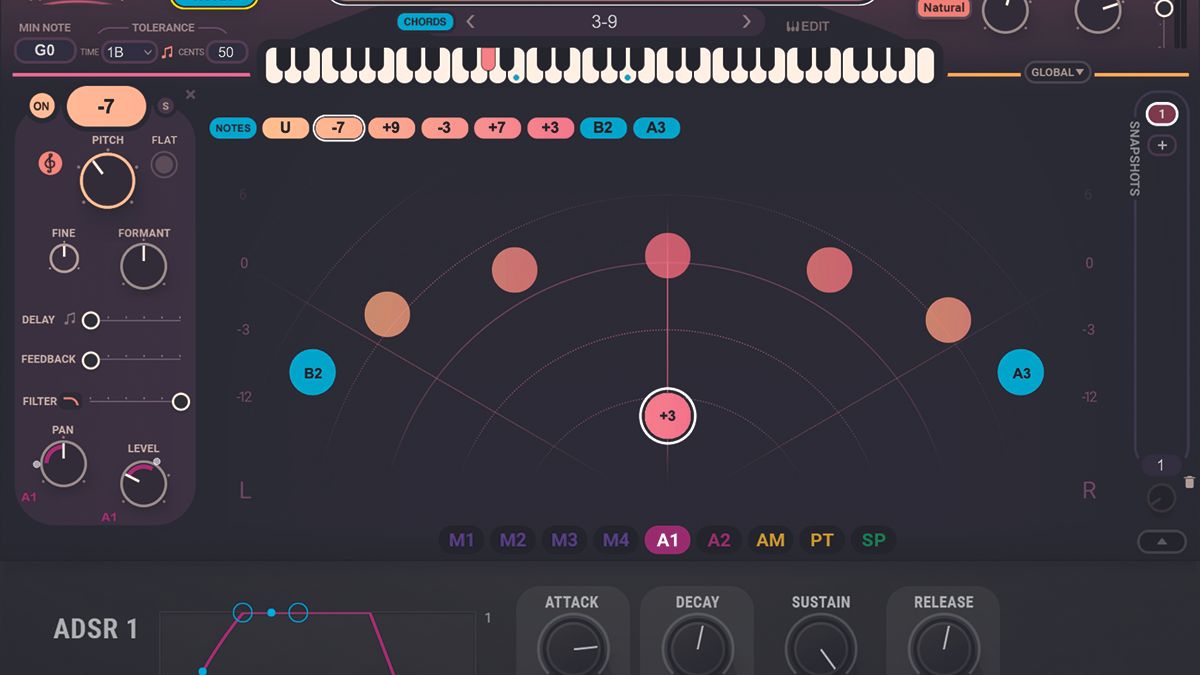Image resolution: width=1200 pixels, height=675 pixels.
Task: Open the GLOBAL dropdown
Action: [1057, 71]
